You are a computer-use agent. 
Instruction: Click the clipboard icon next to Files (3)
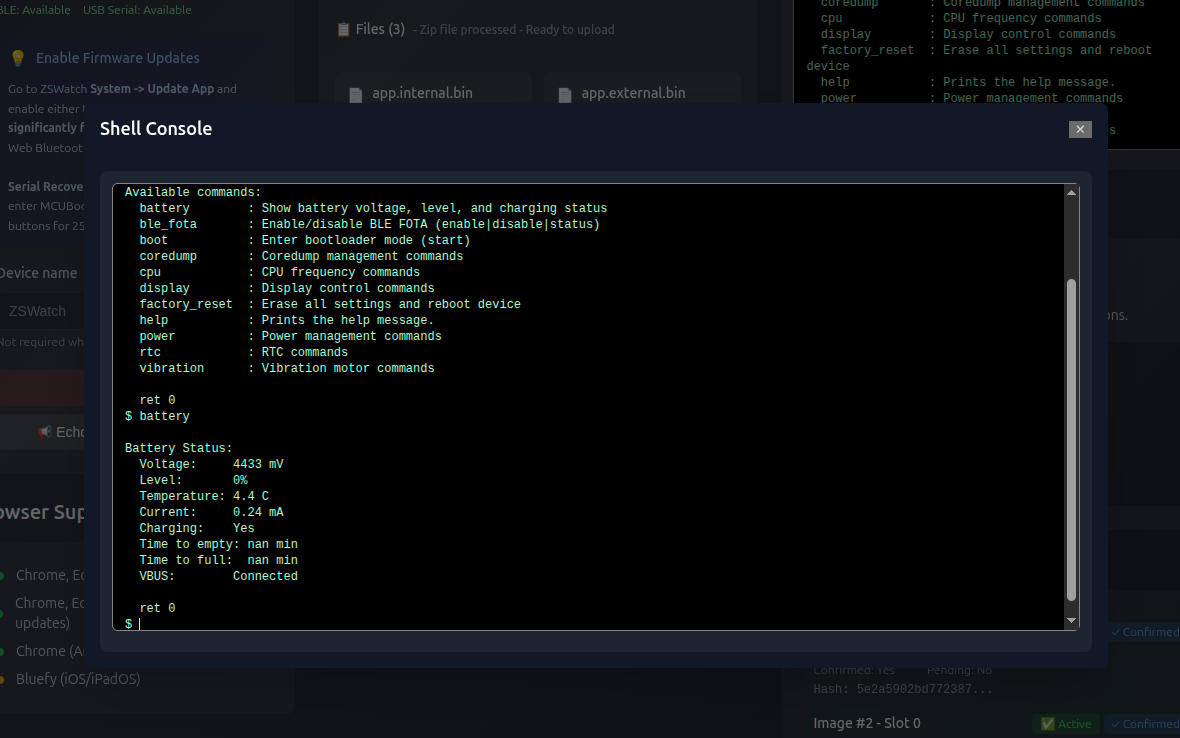click(344, 30)
